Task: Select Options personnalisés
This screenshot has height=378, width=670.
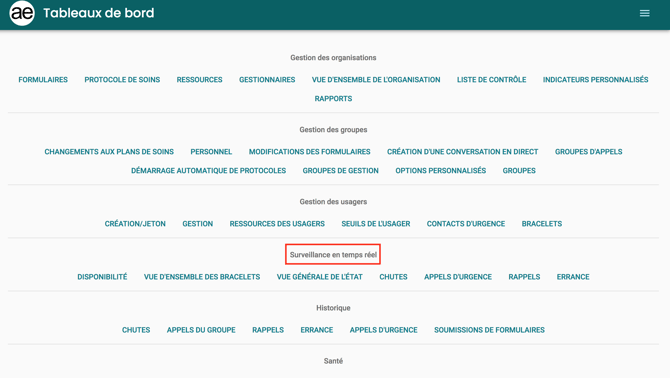Action: [x=441, y=171]
